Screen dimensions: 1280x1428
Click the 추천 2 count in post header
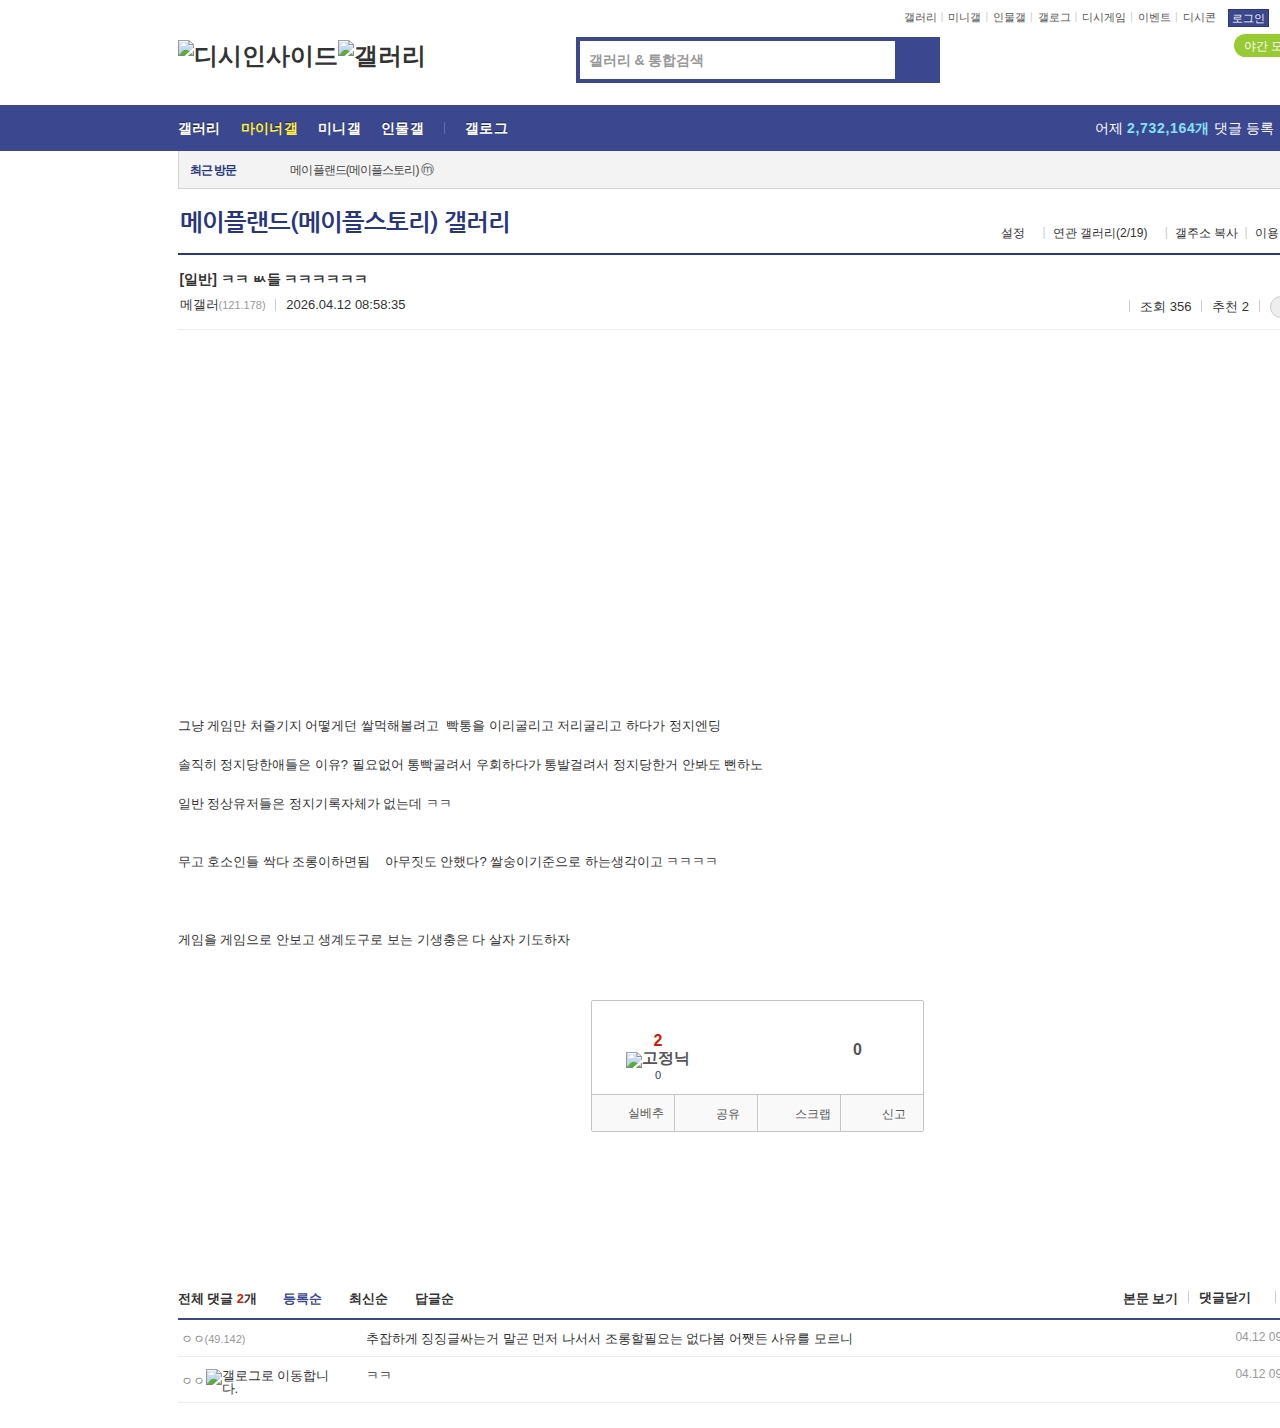point(1230,307)
